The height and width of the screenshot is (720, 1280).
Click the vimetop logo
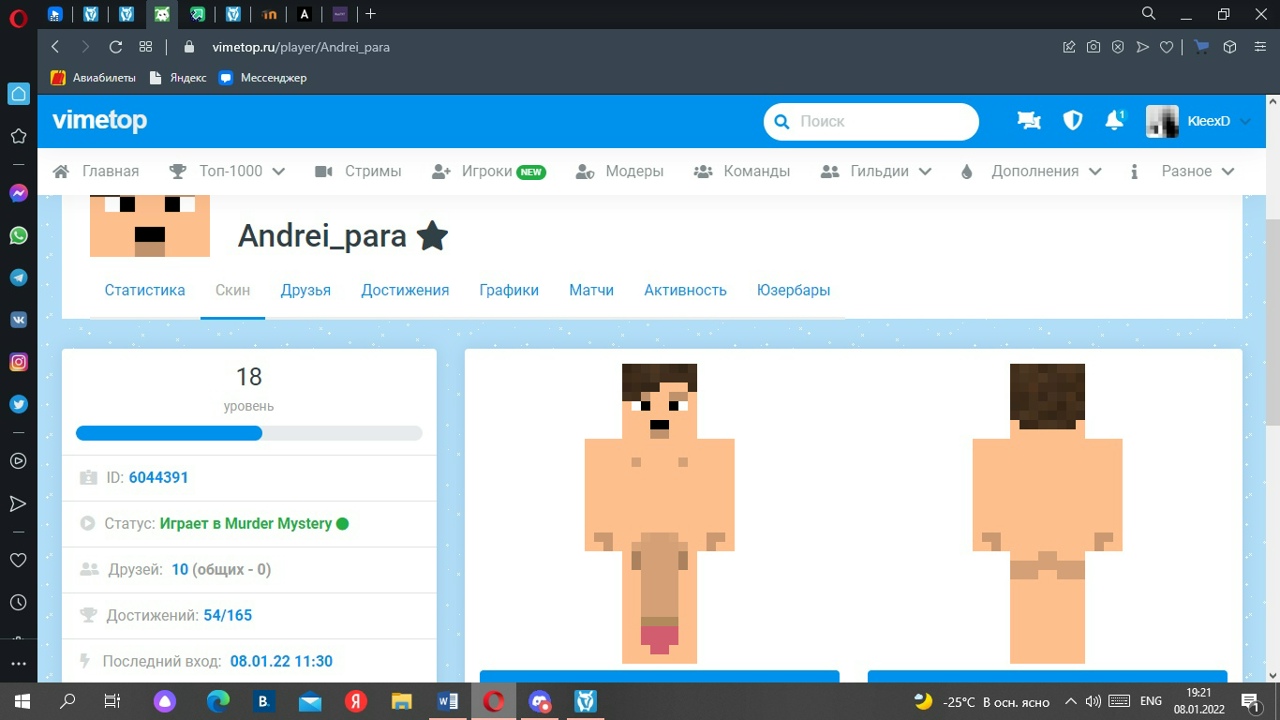(x=100, y=121)
